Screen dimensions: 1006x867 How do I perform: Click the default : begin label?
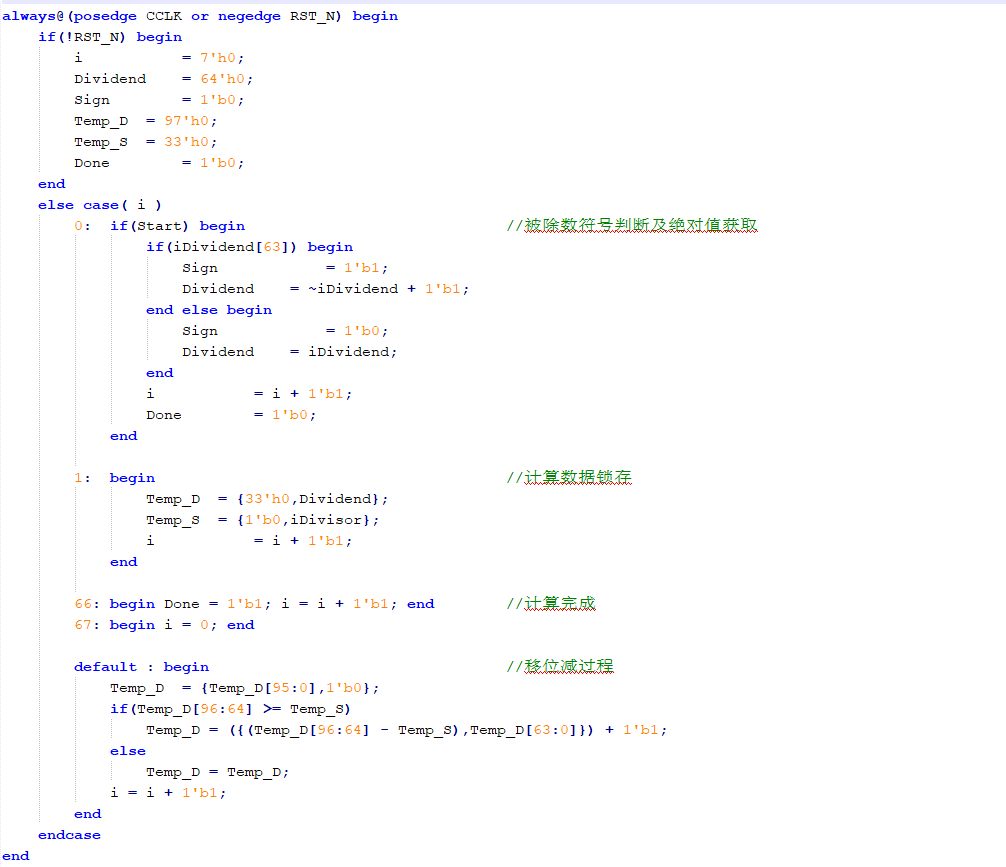coord(141,667)
